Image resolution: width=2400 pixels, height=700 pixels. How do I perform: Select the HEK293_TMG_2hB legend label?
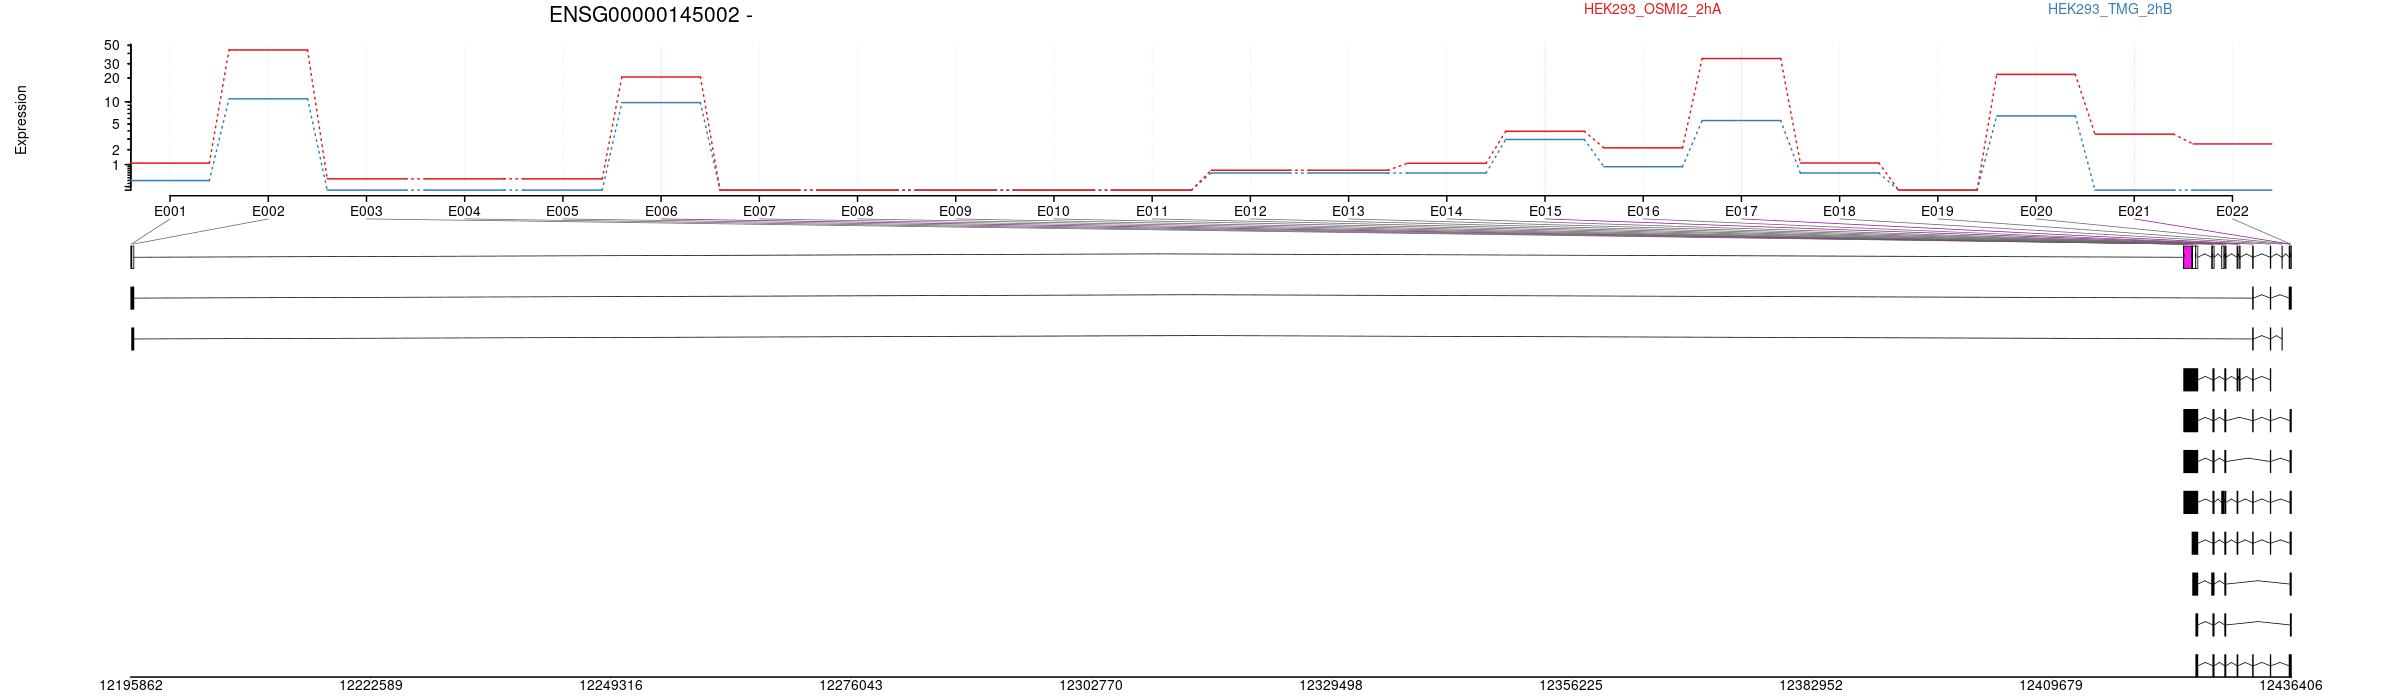(2110, 9)
